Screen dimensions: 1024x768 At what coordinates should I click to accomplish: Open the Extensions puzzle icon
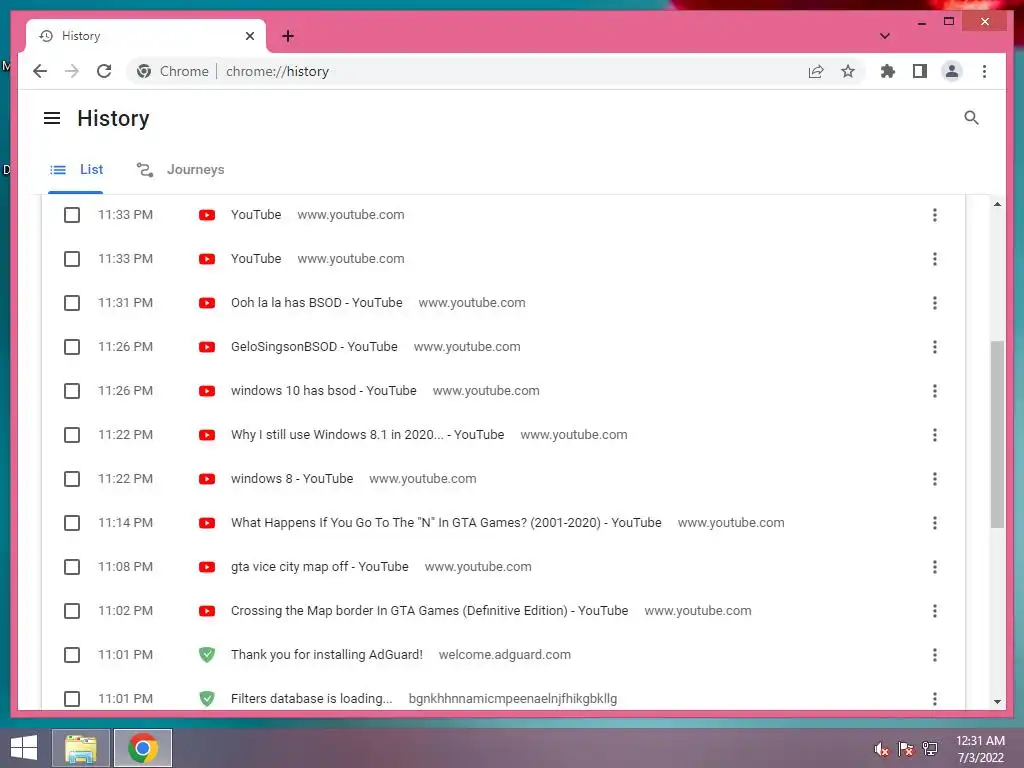[x=888, y=71]
